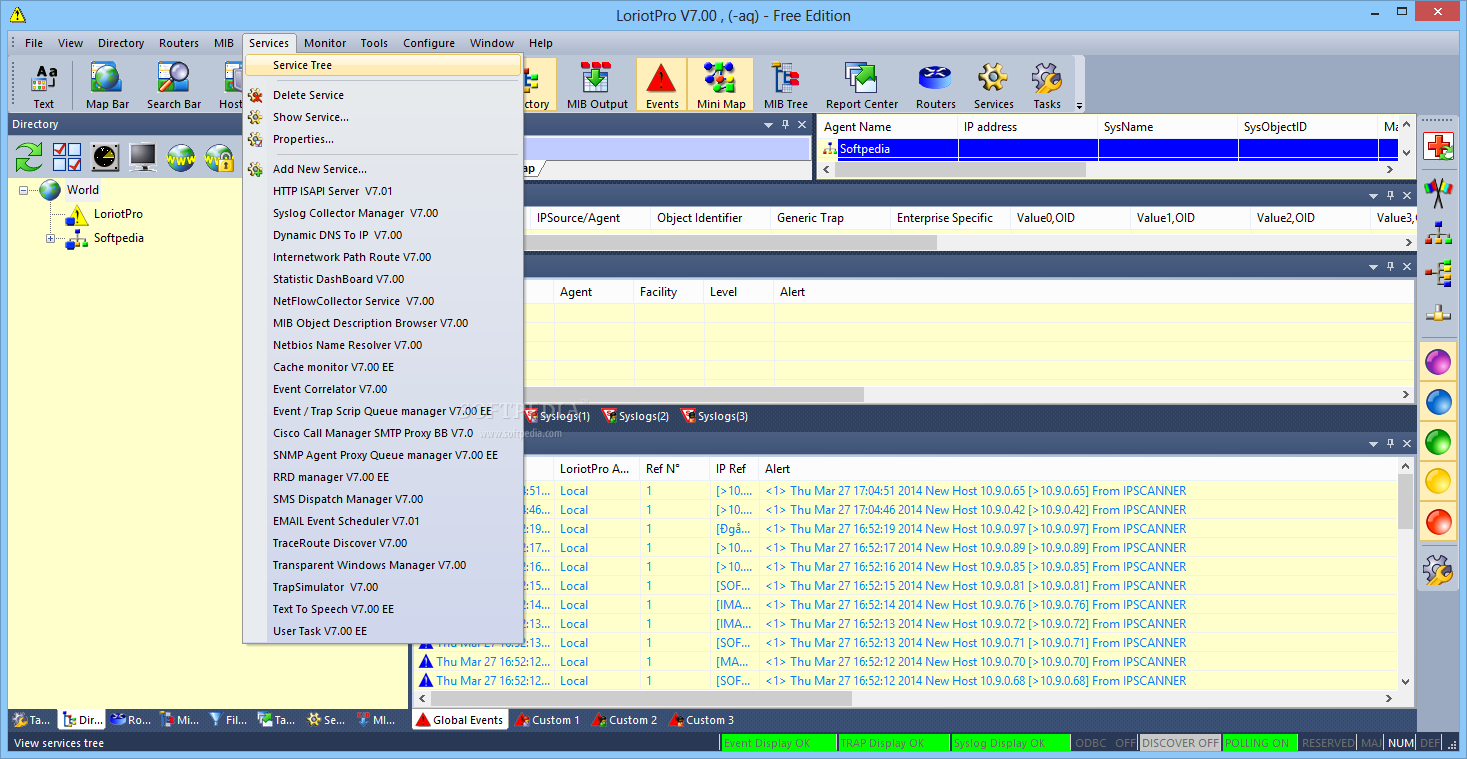This screenshot has width=1467, height=759.
Task: Click the gear and wrench sidebar icon
Action: click(x=1438, y=570)
